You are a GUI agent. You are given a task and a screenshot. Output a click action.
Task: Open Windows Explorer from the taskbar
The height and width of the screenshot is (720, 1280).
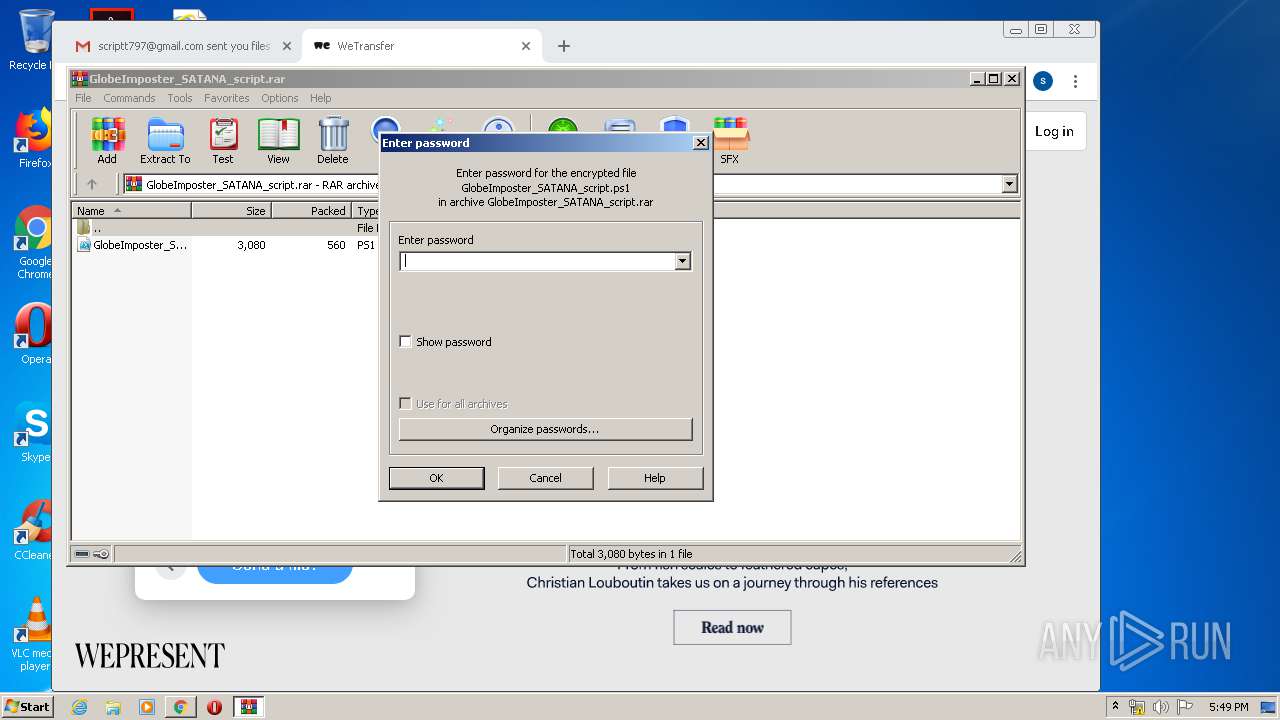click(113, 707)
